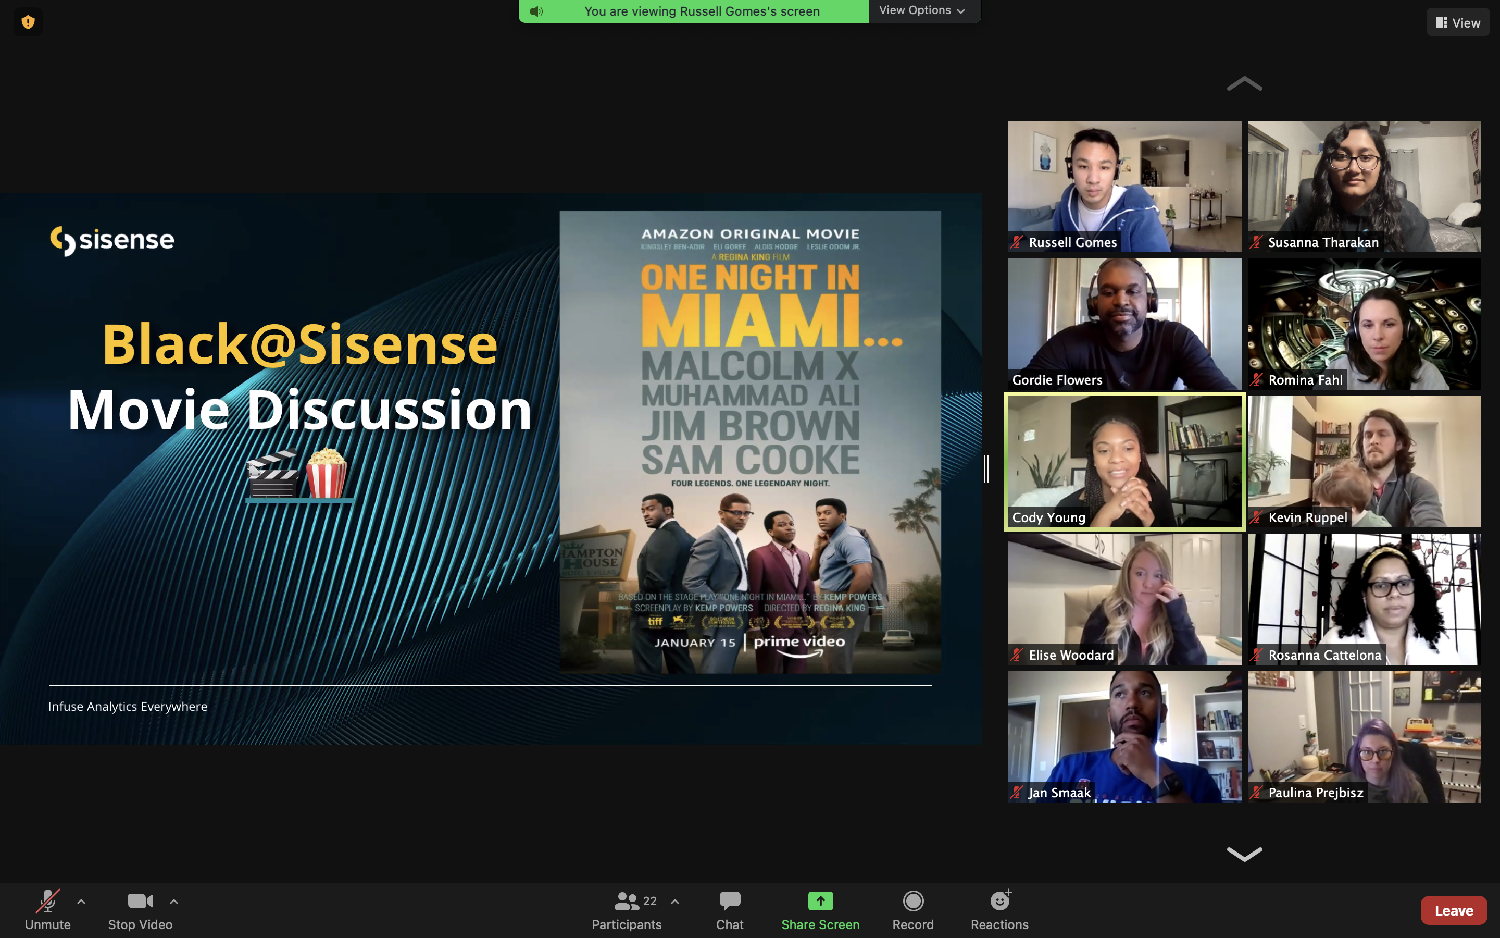Click the muted mic icon on Romina Fahl
This screenshot has width=1500, height=938.
click(x=1257, y=380)
